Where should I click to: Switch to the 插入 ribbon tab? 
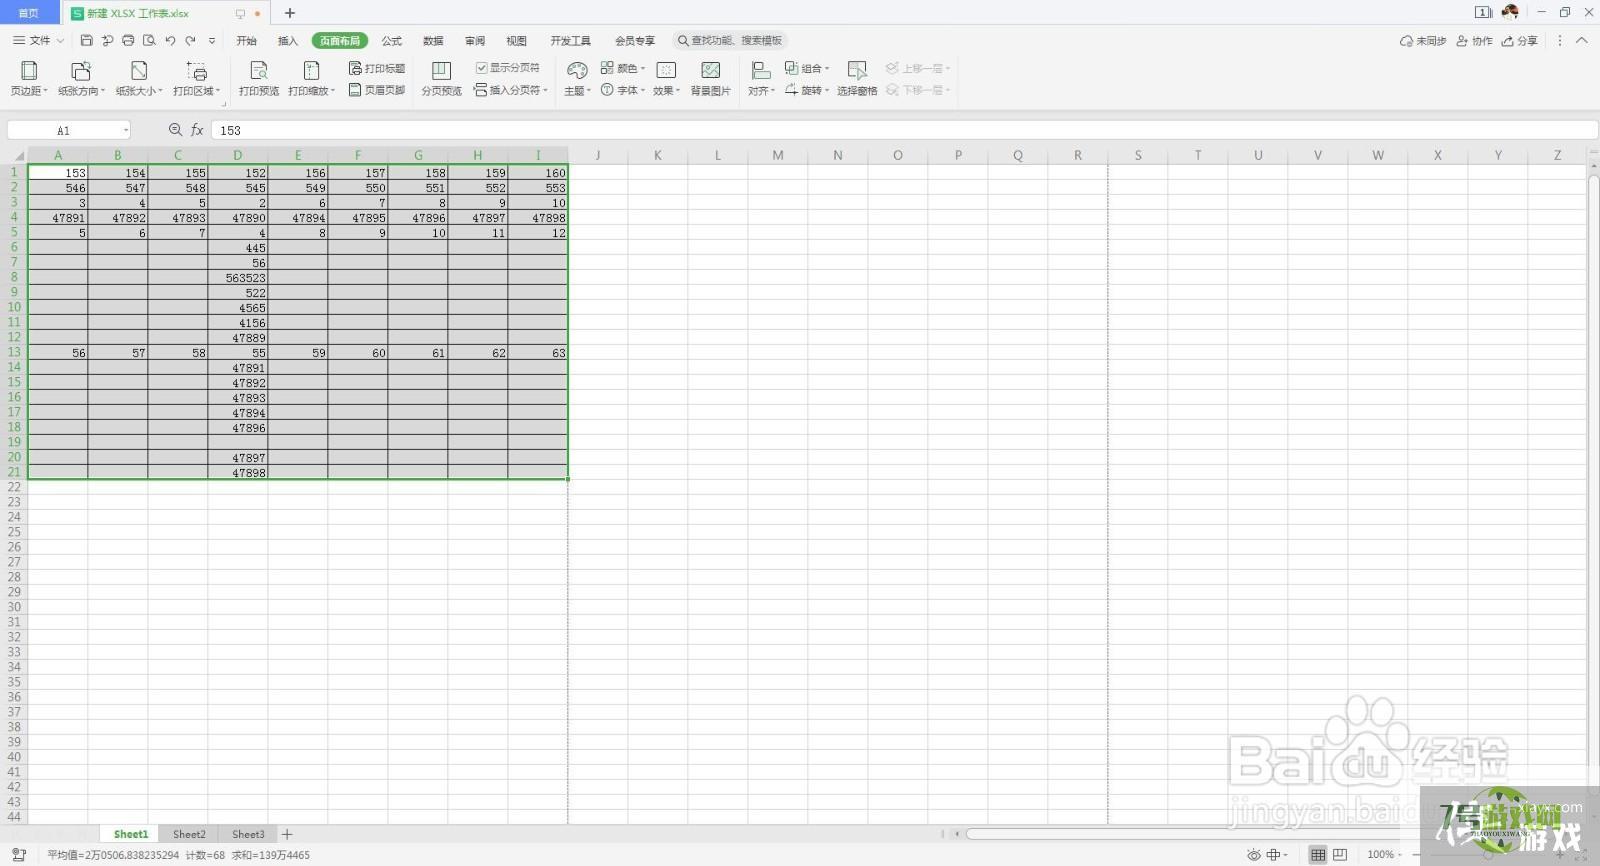click(x=288, y=41)
